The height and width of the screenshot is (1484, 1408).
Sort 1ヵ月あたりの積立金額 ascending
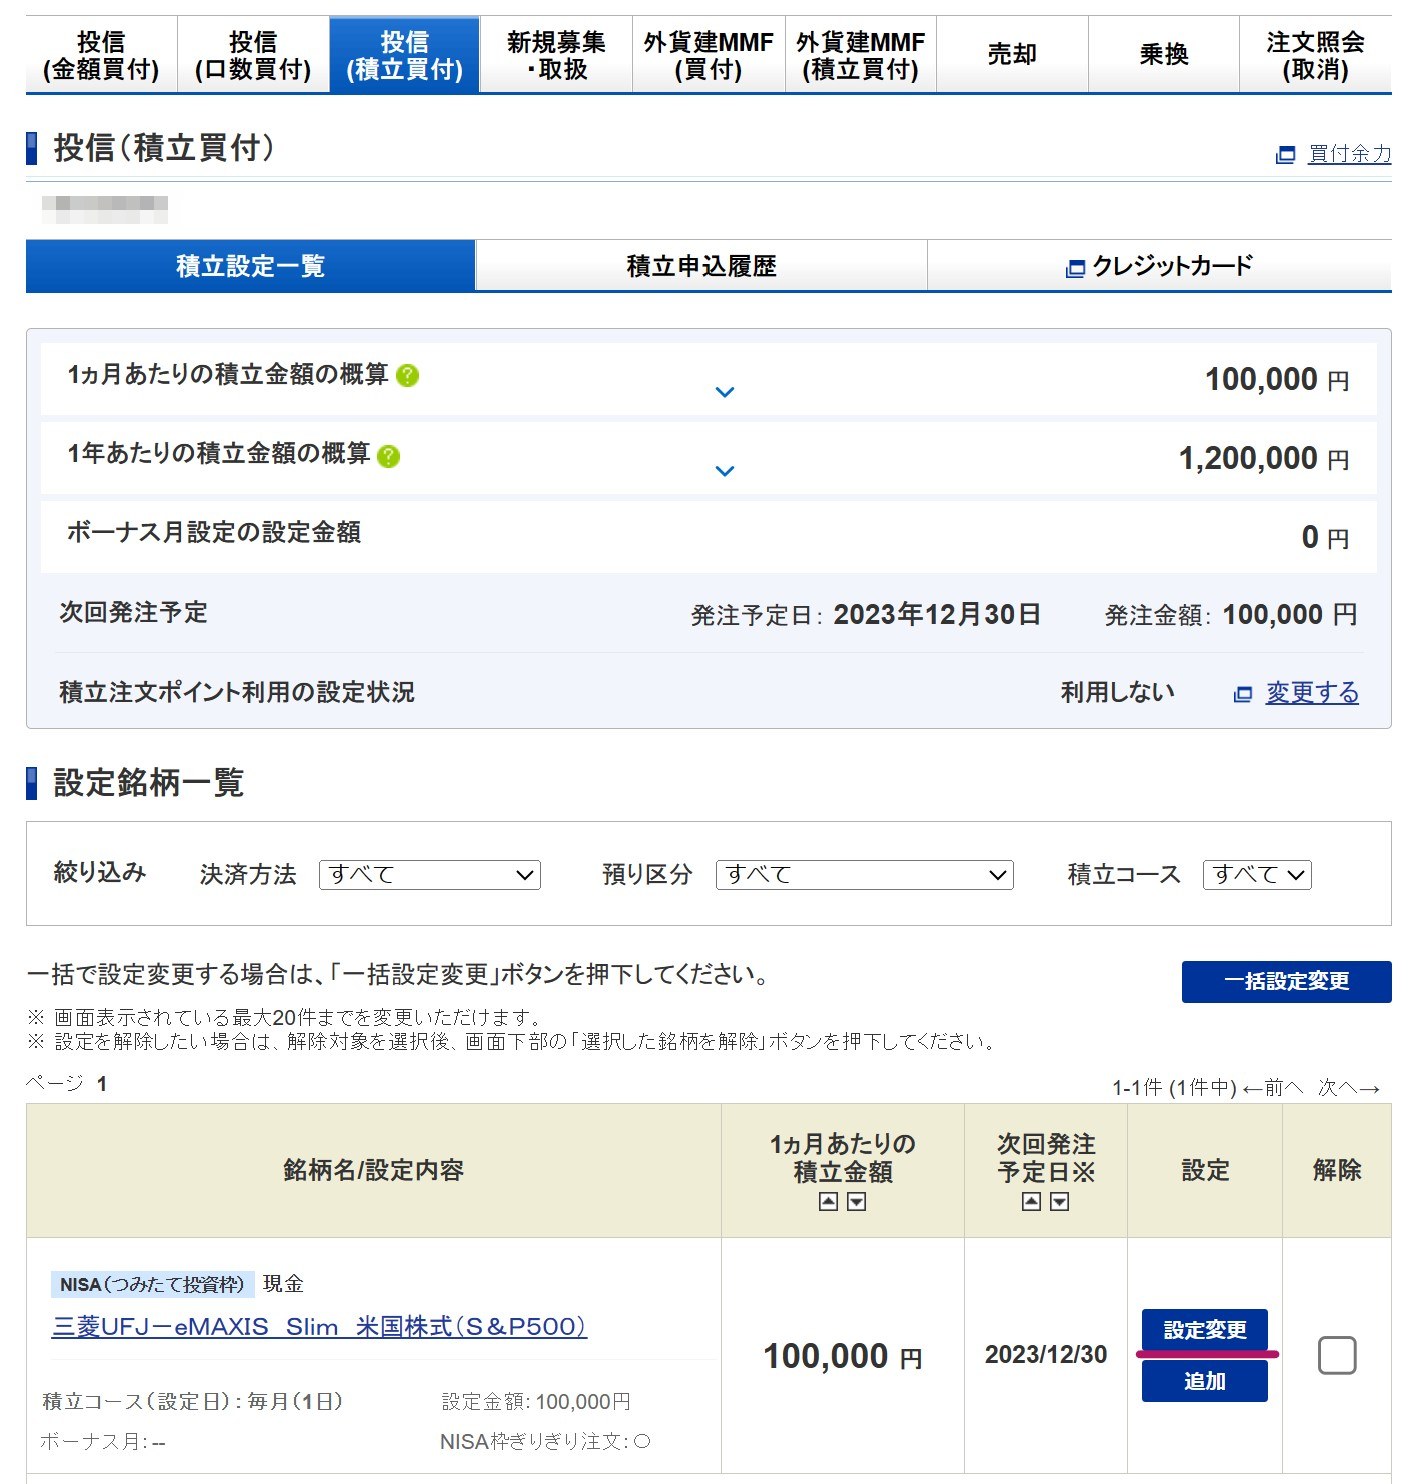point(828,1202)
